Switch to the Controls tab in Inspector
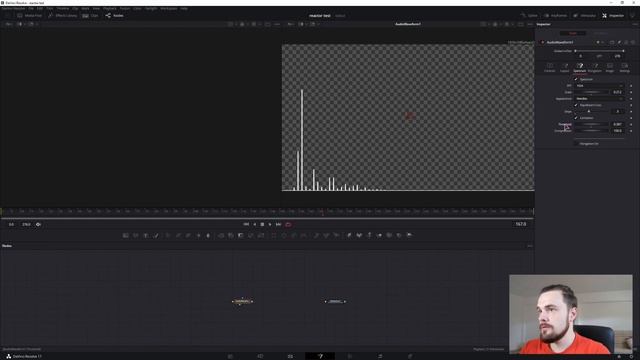Viewport: 640px width, 360px height. tap(549, 67)
